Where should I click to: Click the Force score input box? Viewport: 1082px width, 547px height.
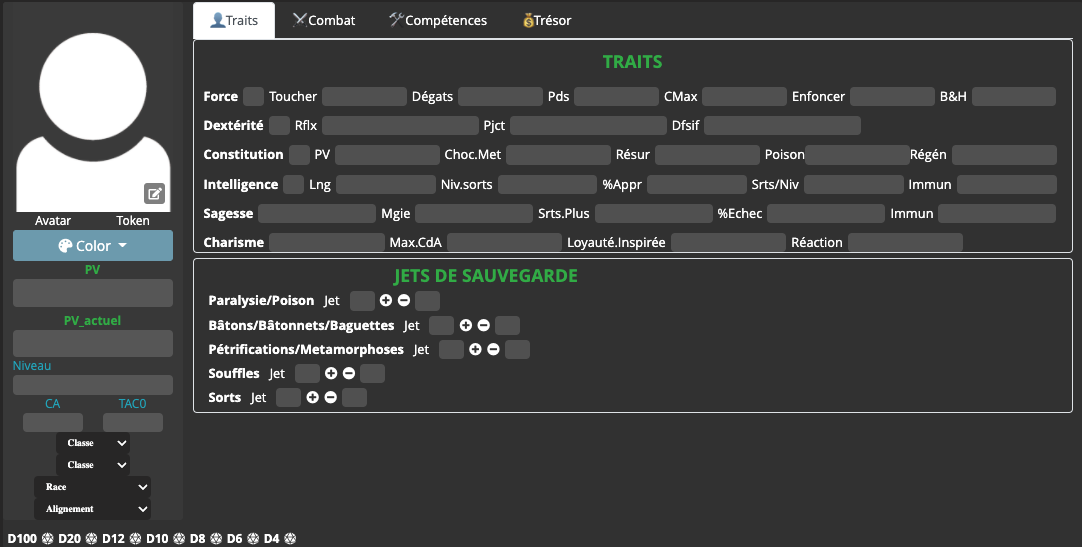point(253,97)
